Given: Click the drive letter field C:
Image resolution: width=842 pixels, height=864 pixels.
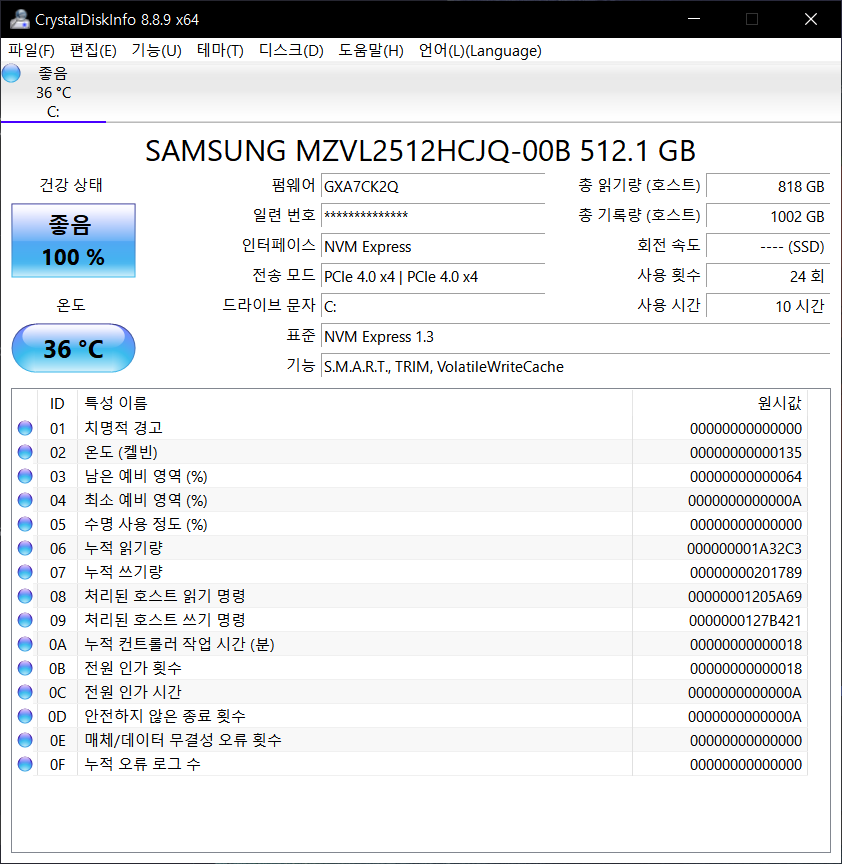Looking at the screenshot, I should (x=433, y=306).
